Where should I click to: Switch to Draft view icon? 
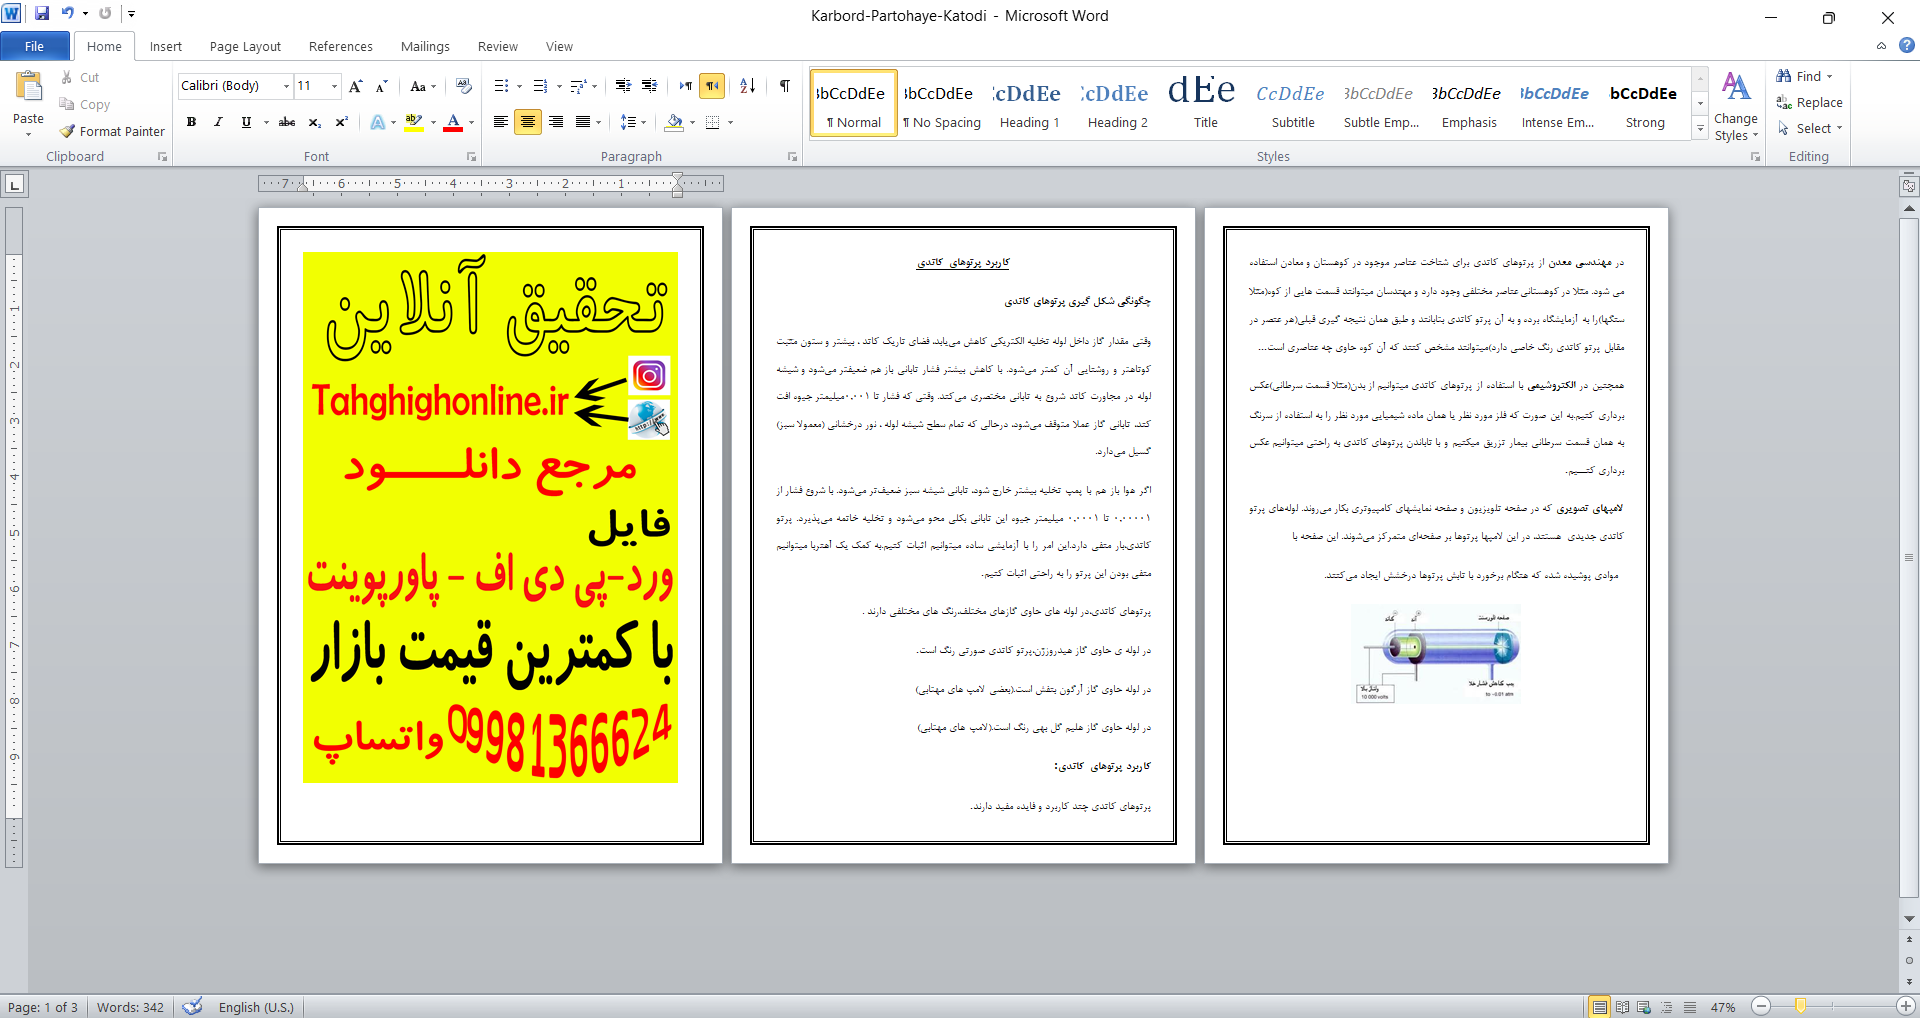pyautogui.click(x=1690, y=1007)
